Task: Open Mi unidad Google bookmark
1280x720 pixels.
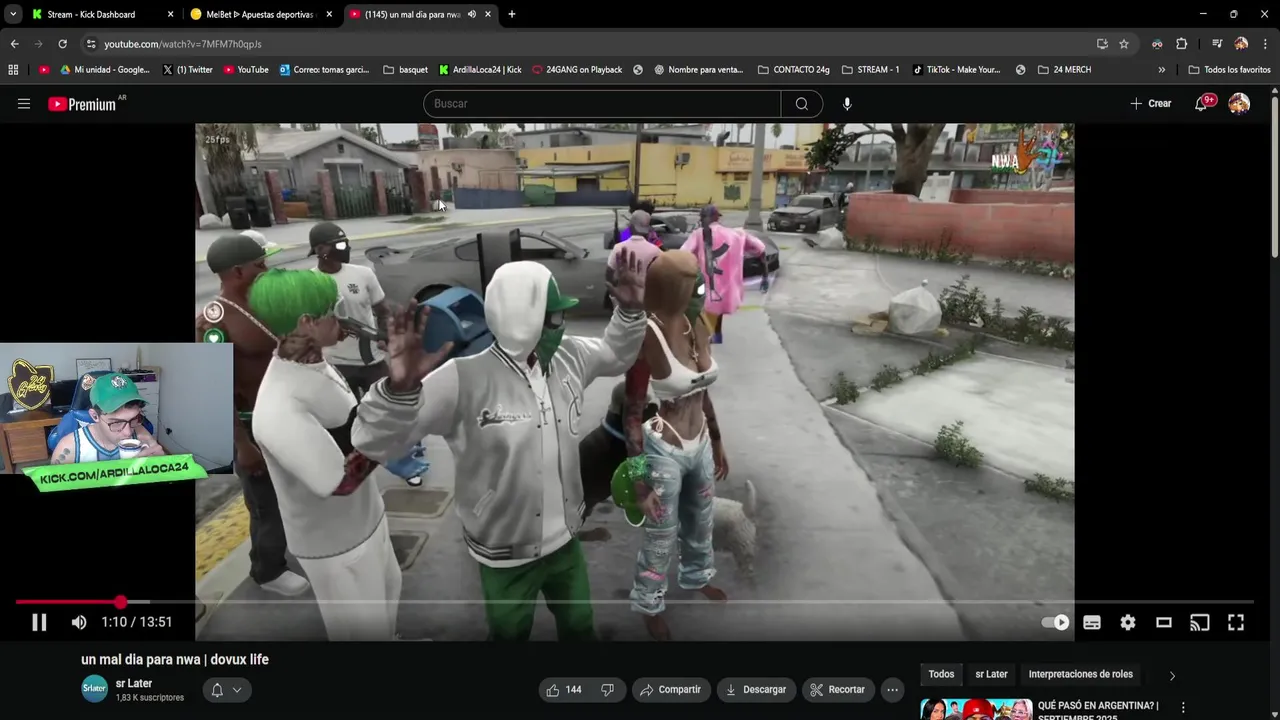Action: coord(105,70)
